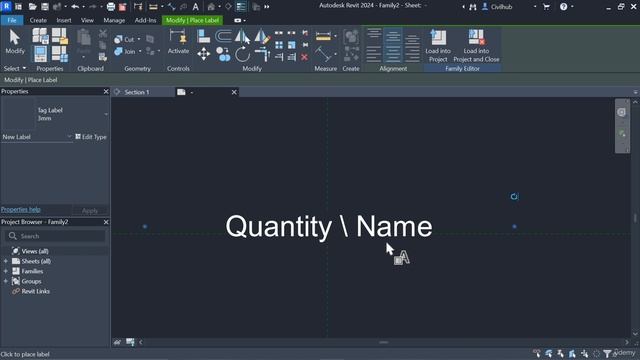This screenshot has height=360, width=640.
Task: Click the Copy tool icon
Action: [223, 54]
